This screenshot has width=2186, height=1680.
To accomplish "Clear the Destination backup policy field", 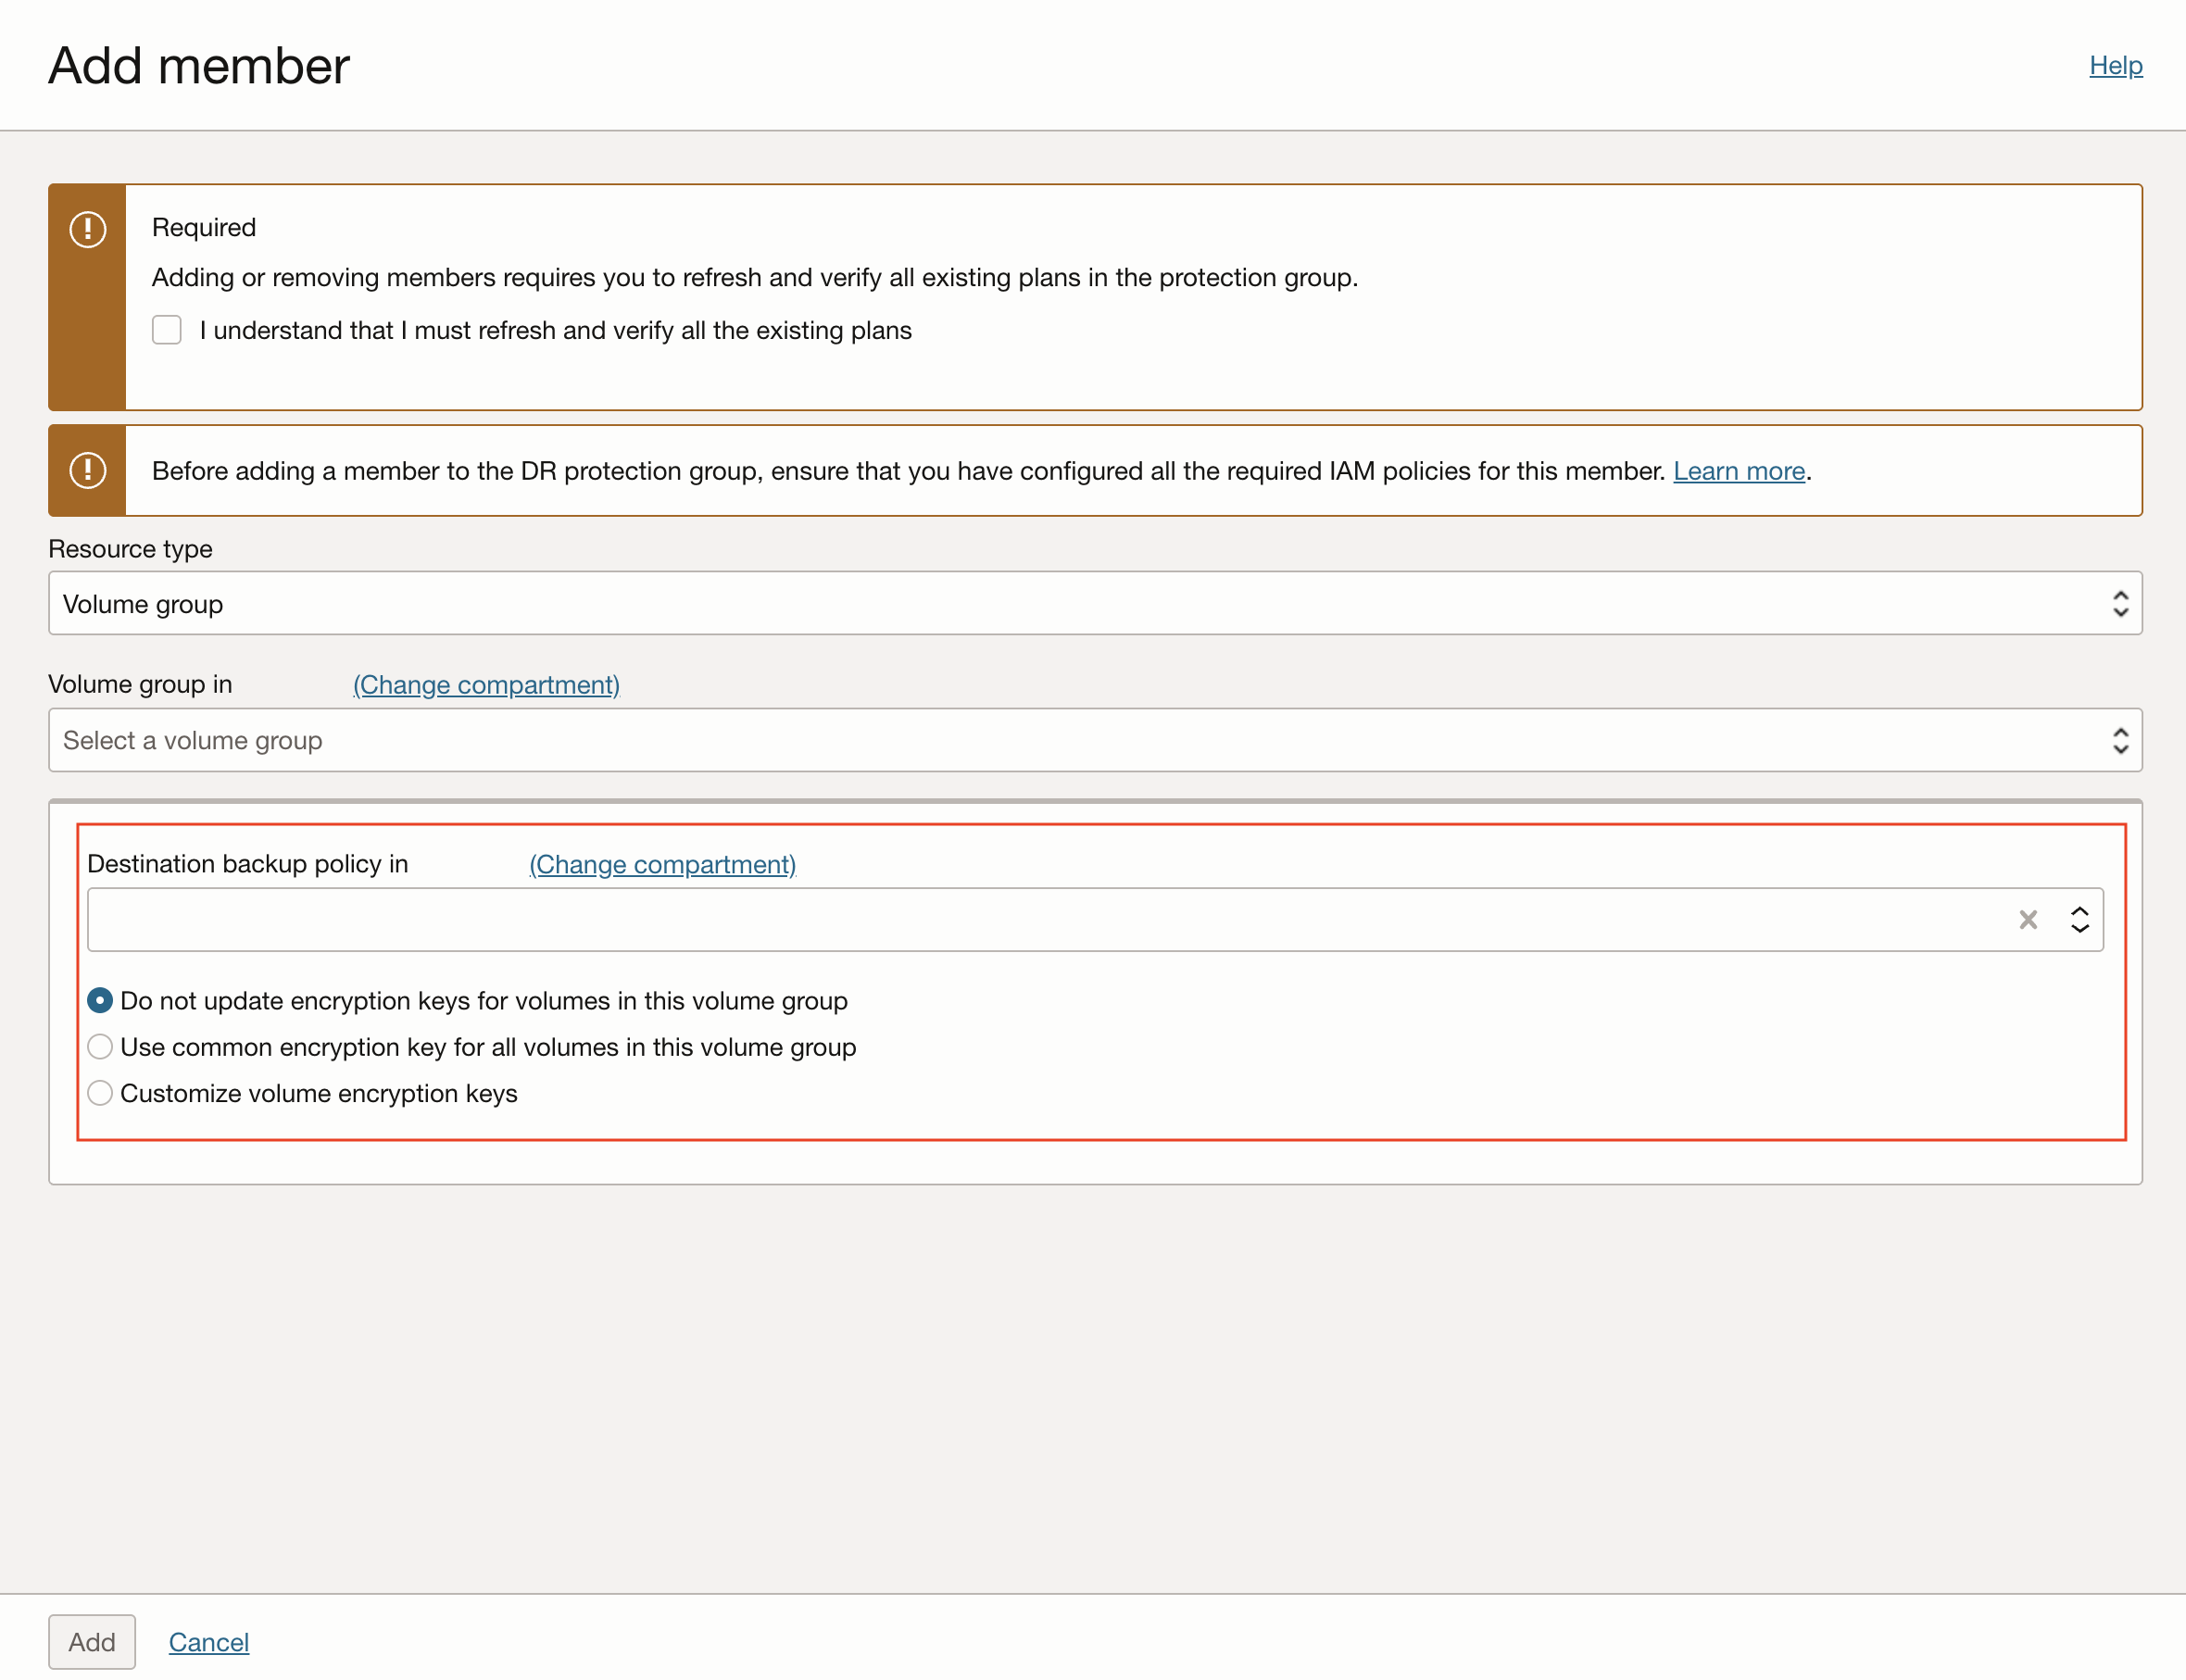I will tap(2027, 919).
